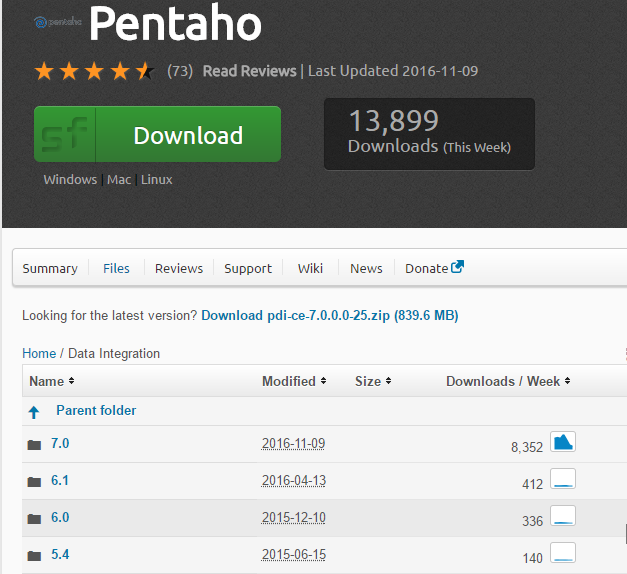Click the (73) review count
The image size is (627, 574).
(x=180, y=71)
